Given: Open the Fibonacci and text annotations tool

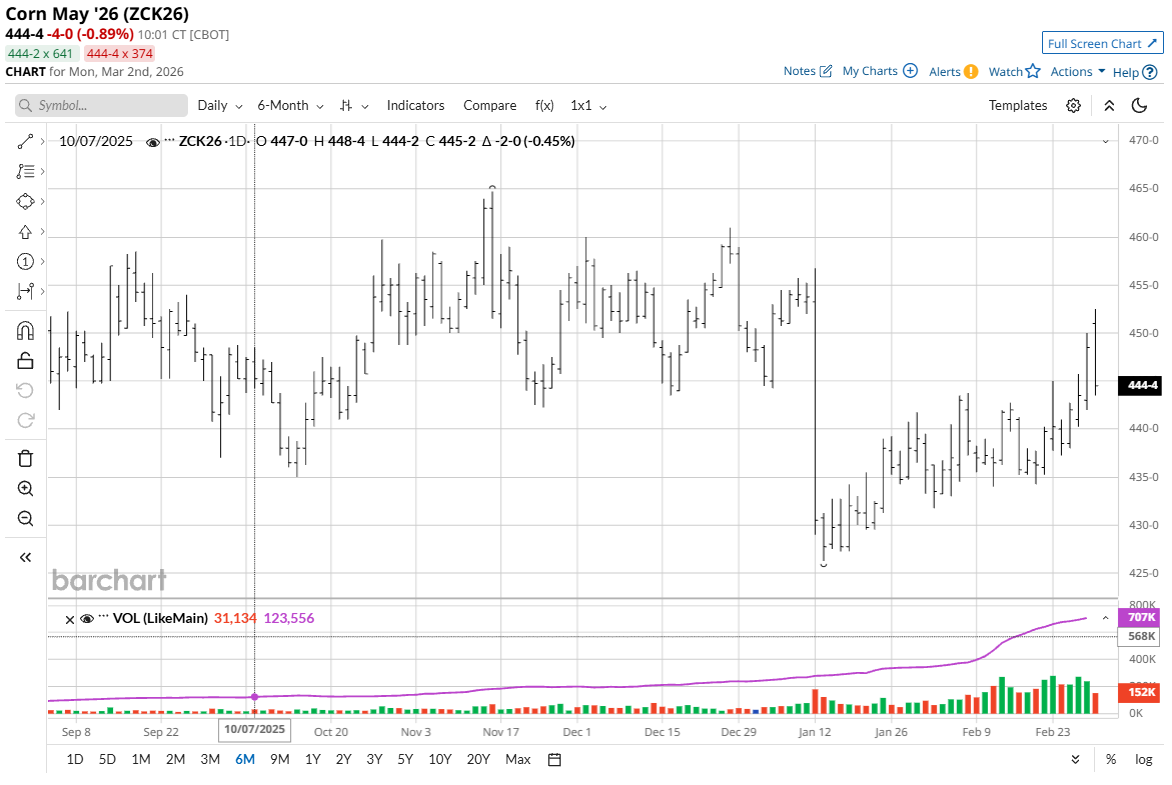Looking at the screenshot, I should click(x=25, y=171).
